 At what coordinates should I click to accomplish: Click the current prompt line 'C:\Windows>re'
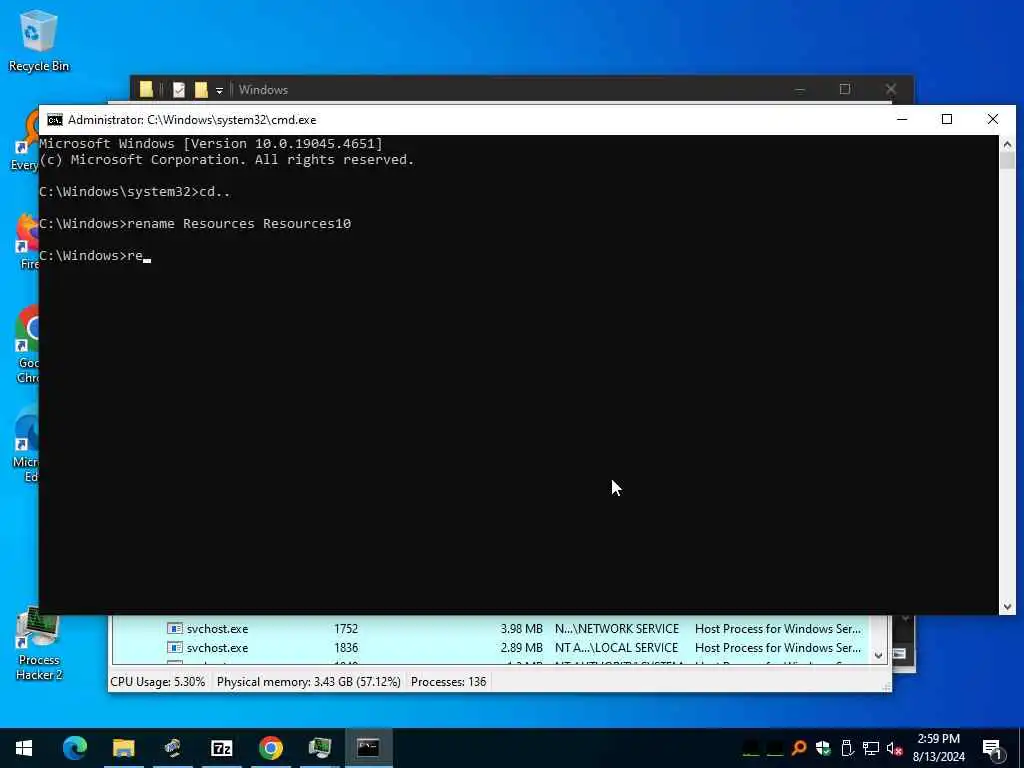95,255
